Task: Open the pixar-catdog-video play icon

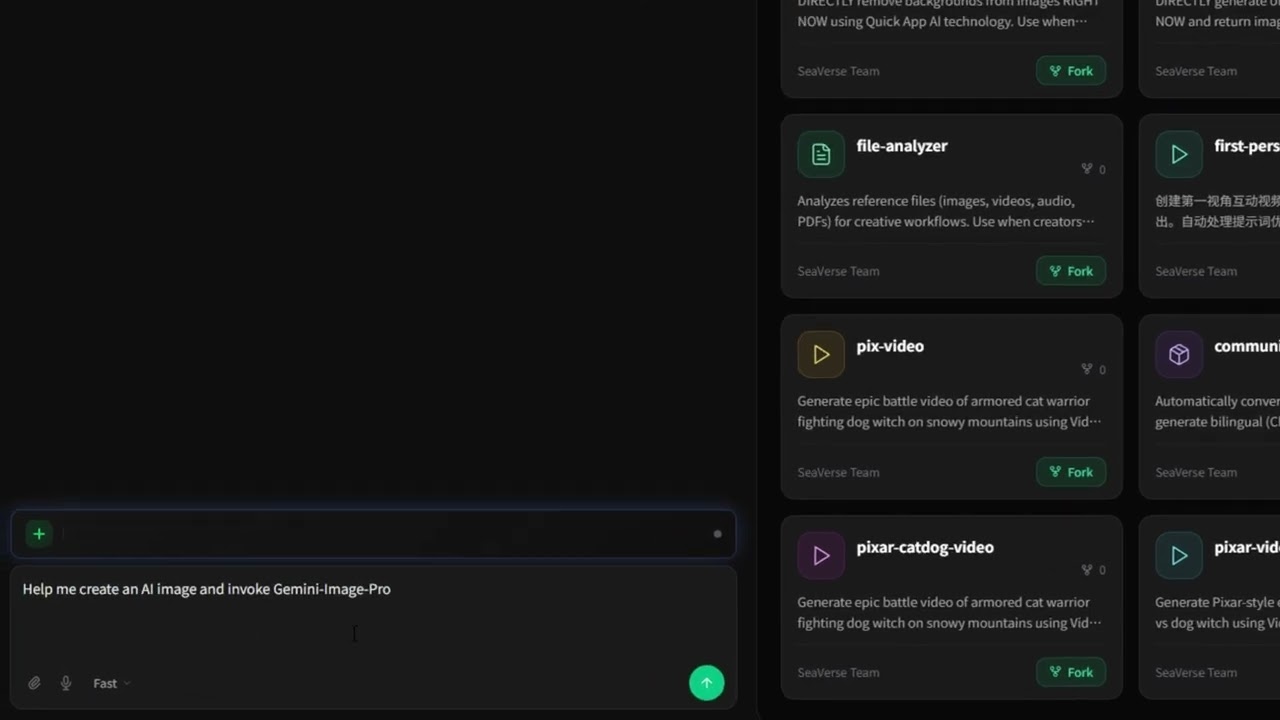Action: [821, 556]
